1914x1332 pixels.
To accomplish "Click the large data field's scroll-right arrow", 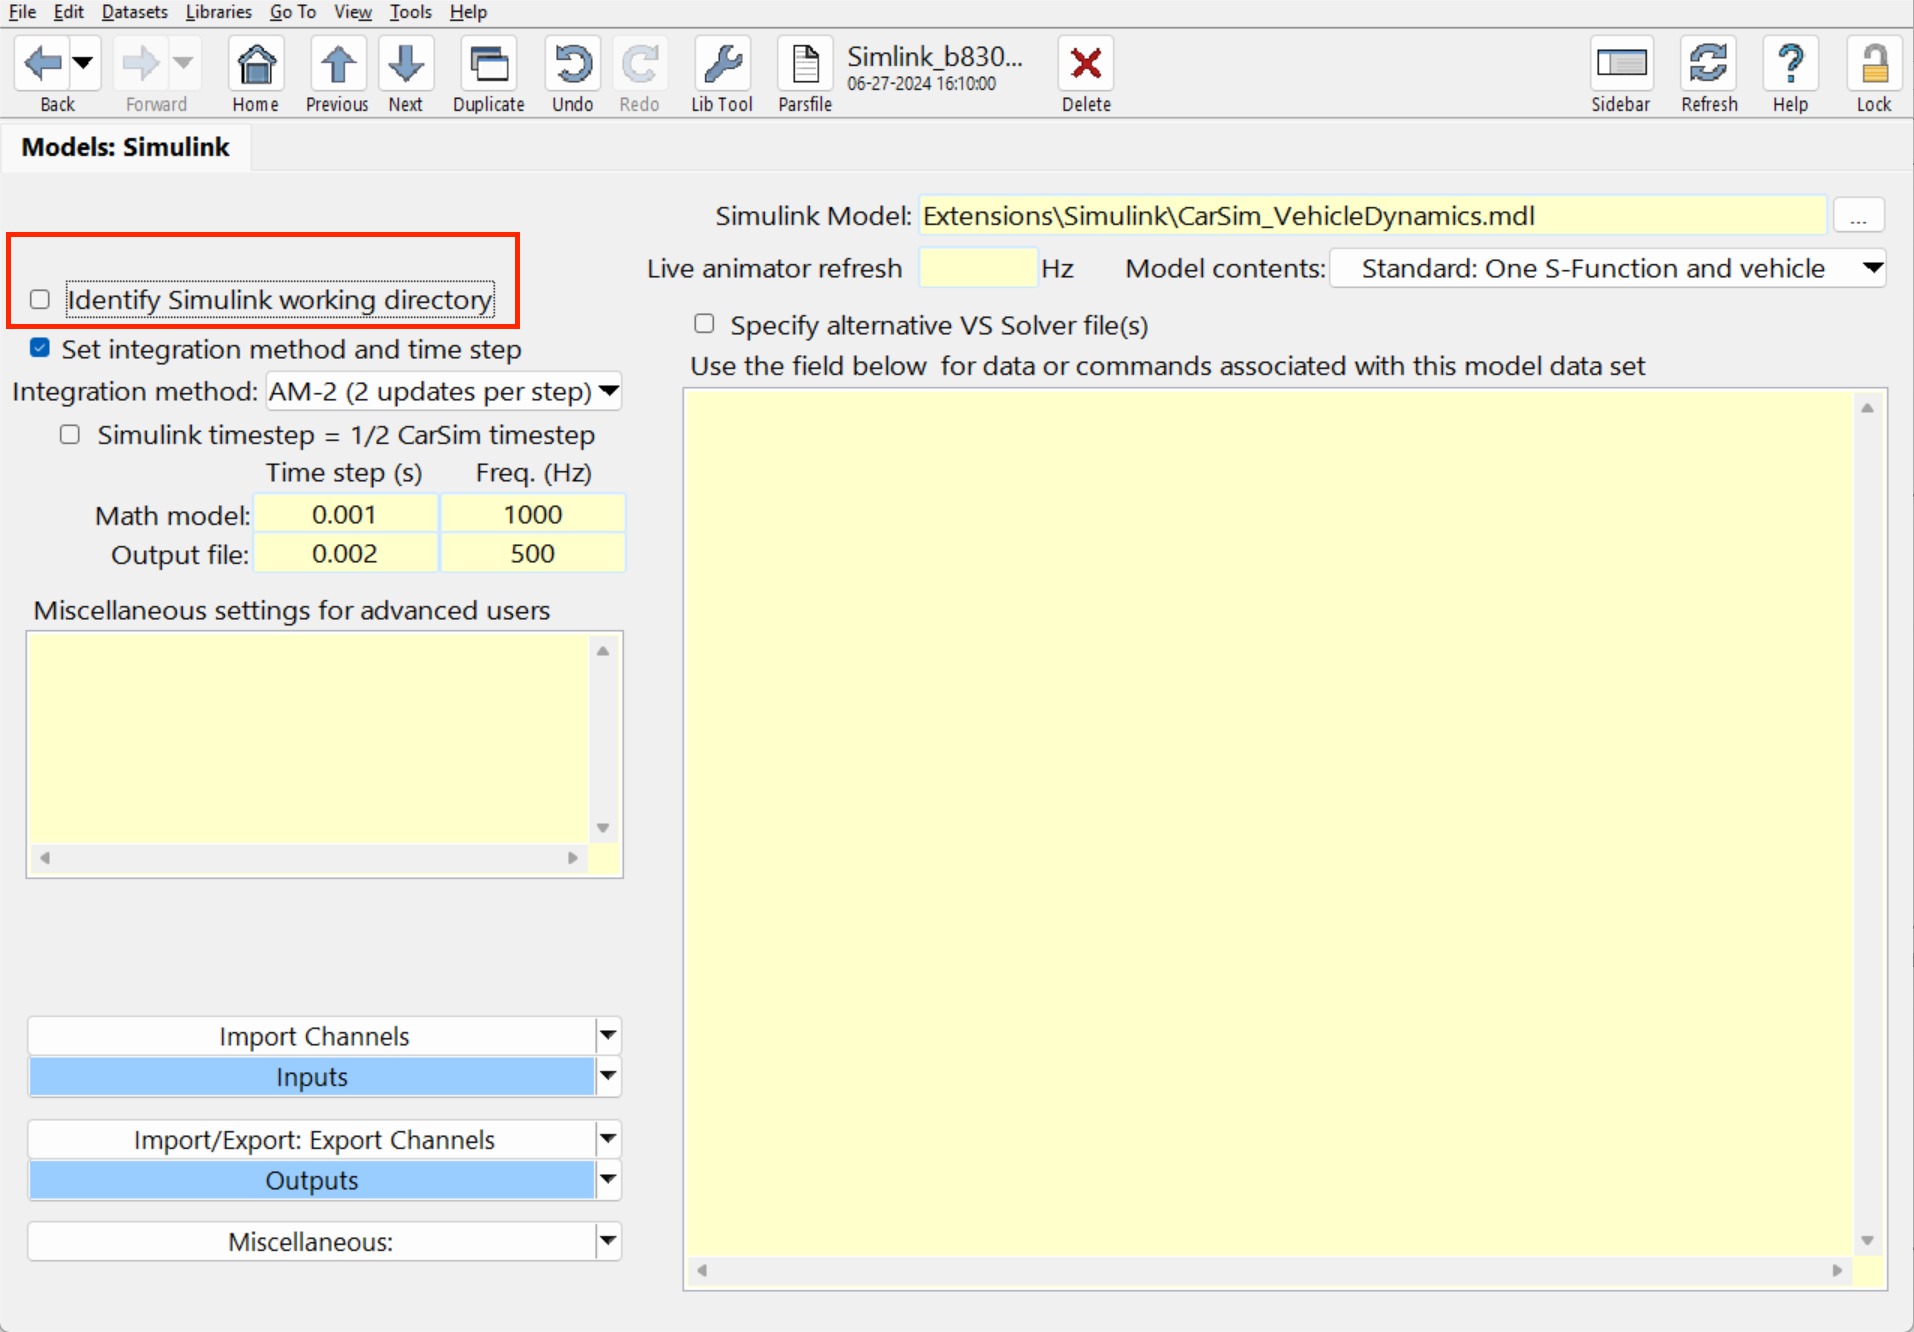I will coord(1837,1270).
